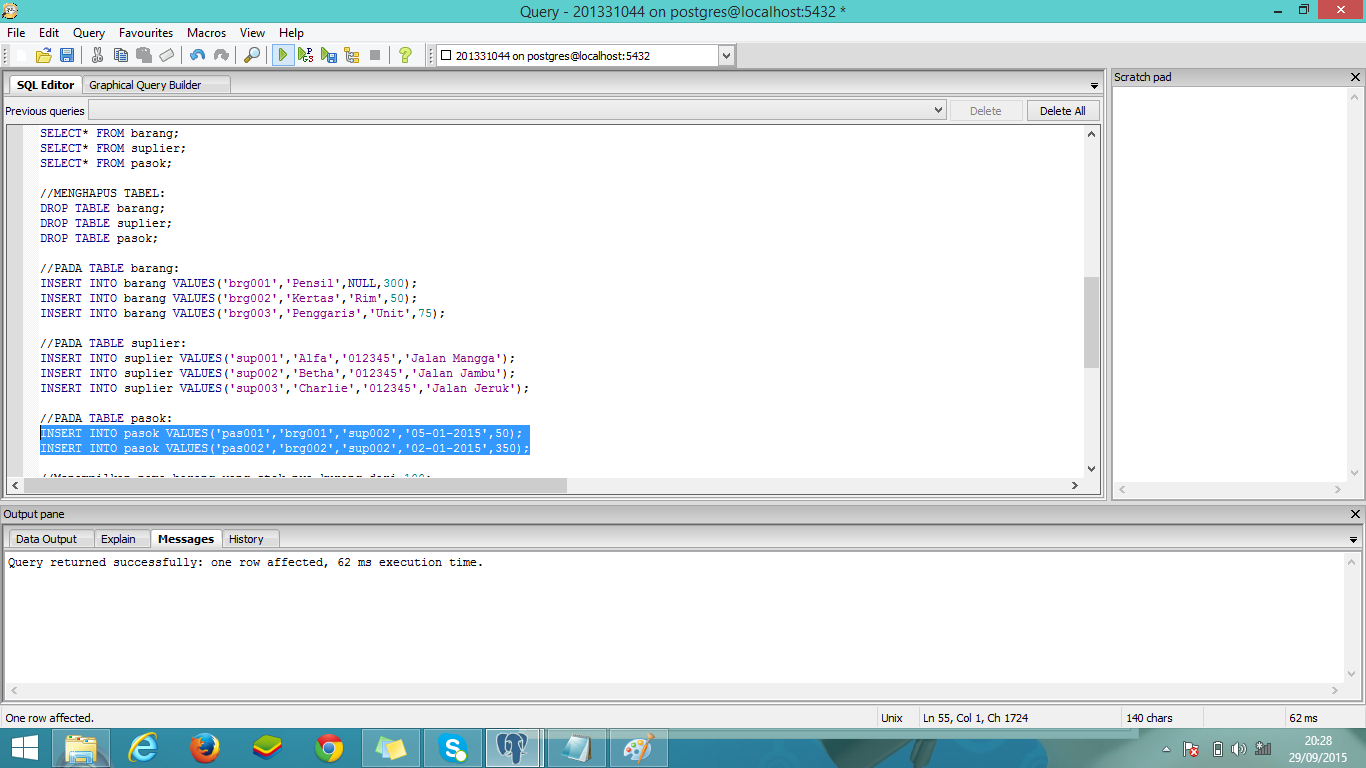Open Find and Replace with the magnifier icon
Image resolution: width=1366 pixels, height=768 pixels.
click(x=252, y=55)
